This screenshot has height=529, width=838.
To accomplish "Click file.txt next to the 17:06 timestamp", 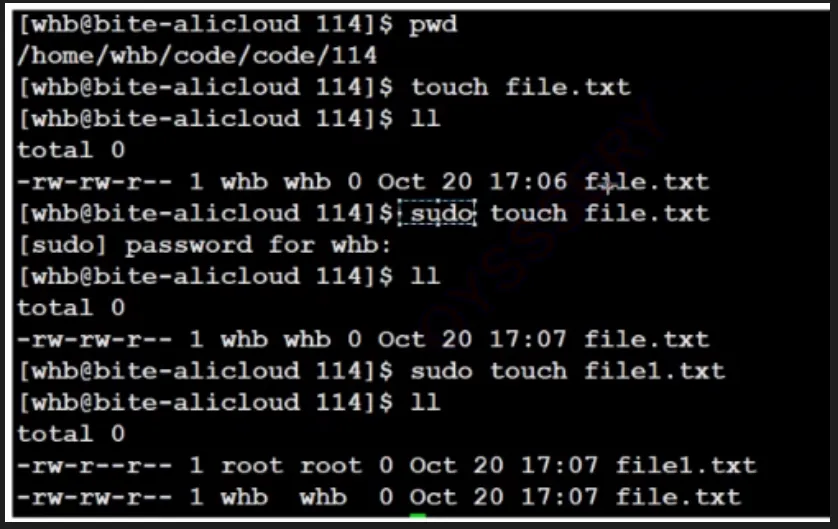I will coord(646,182).
